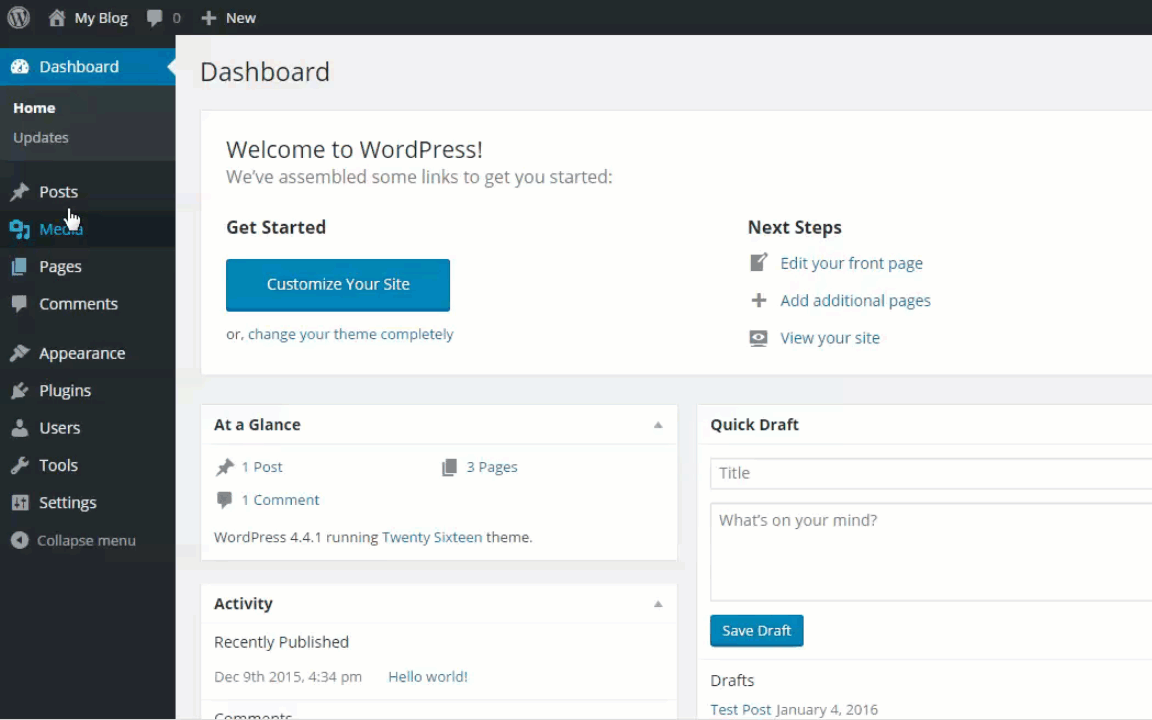The image size is (1152, 720).
Task: Click the Quick Draft Title field
Action: [930, 473]
